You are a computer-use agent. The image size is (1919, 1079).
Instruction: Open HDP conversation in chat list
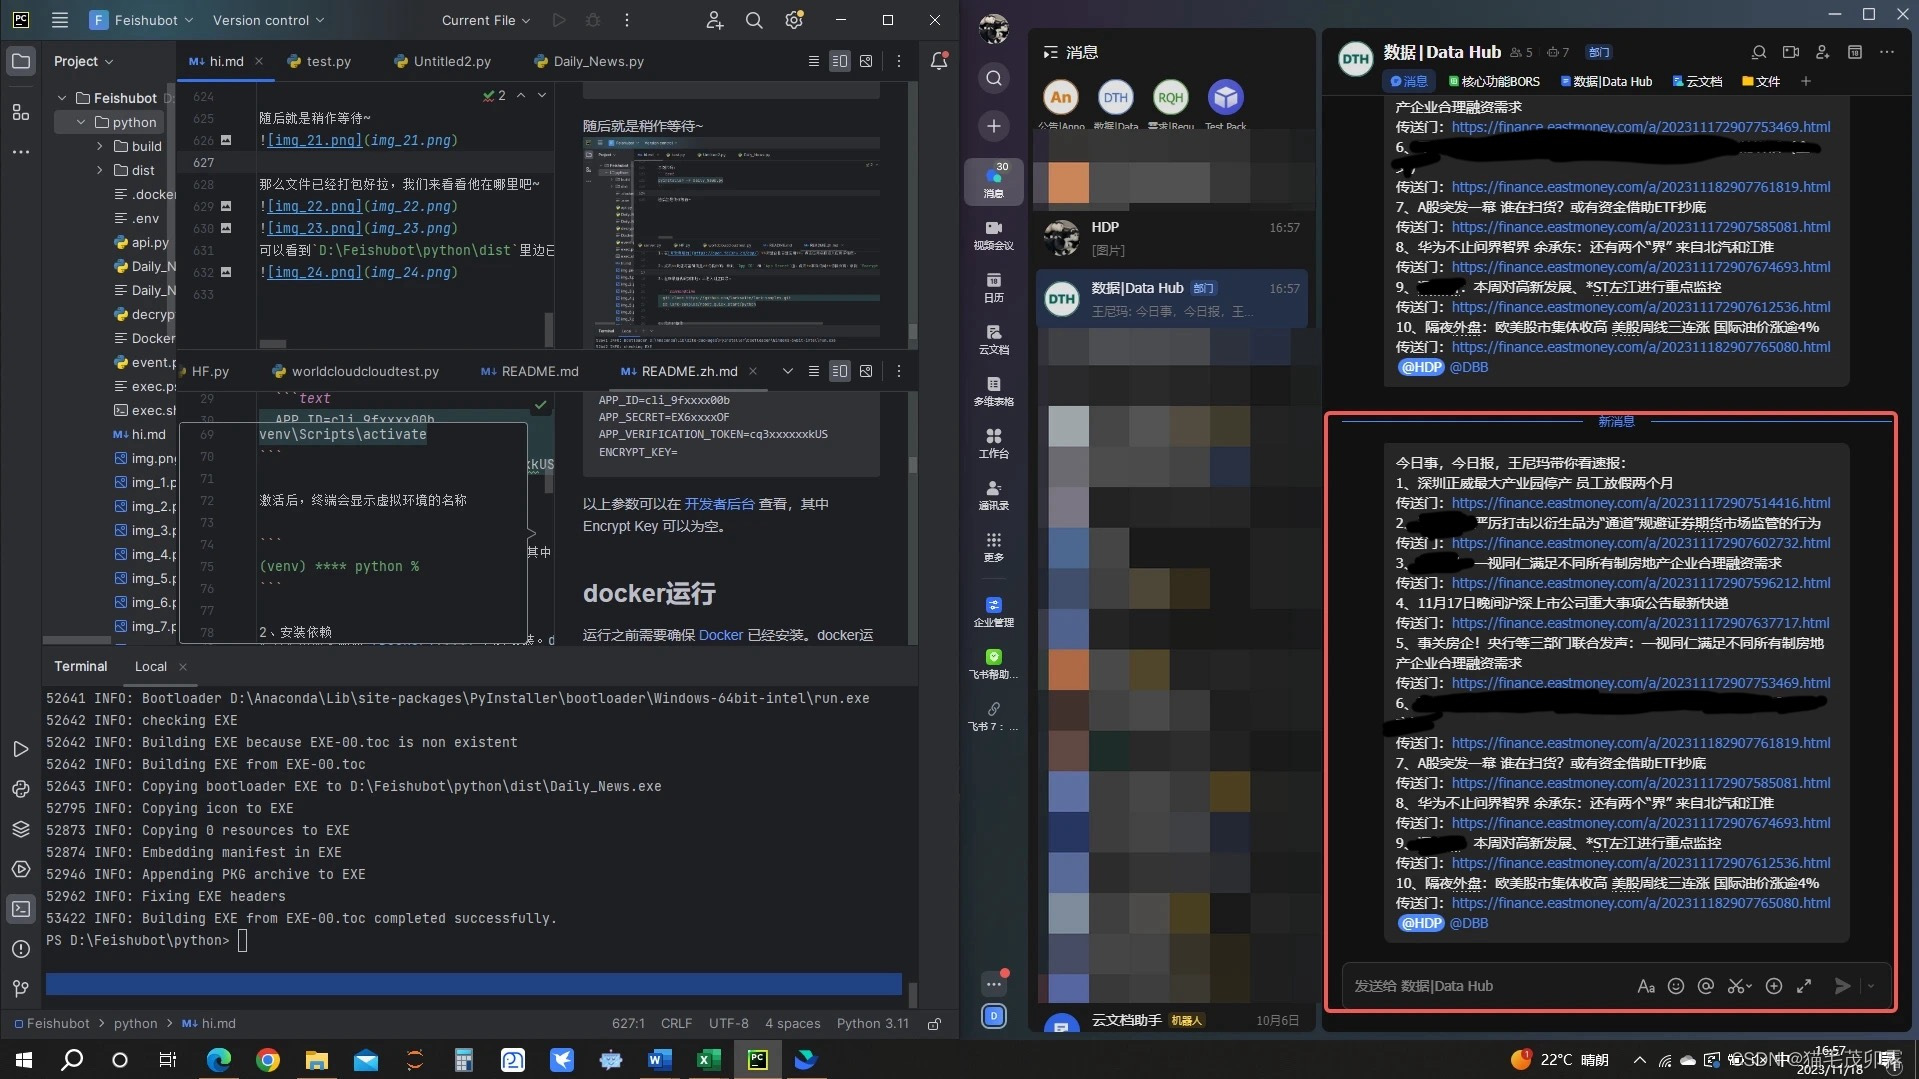click(x=1172, y=238)
